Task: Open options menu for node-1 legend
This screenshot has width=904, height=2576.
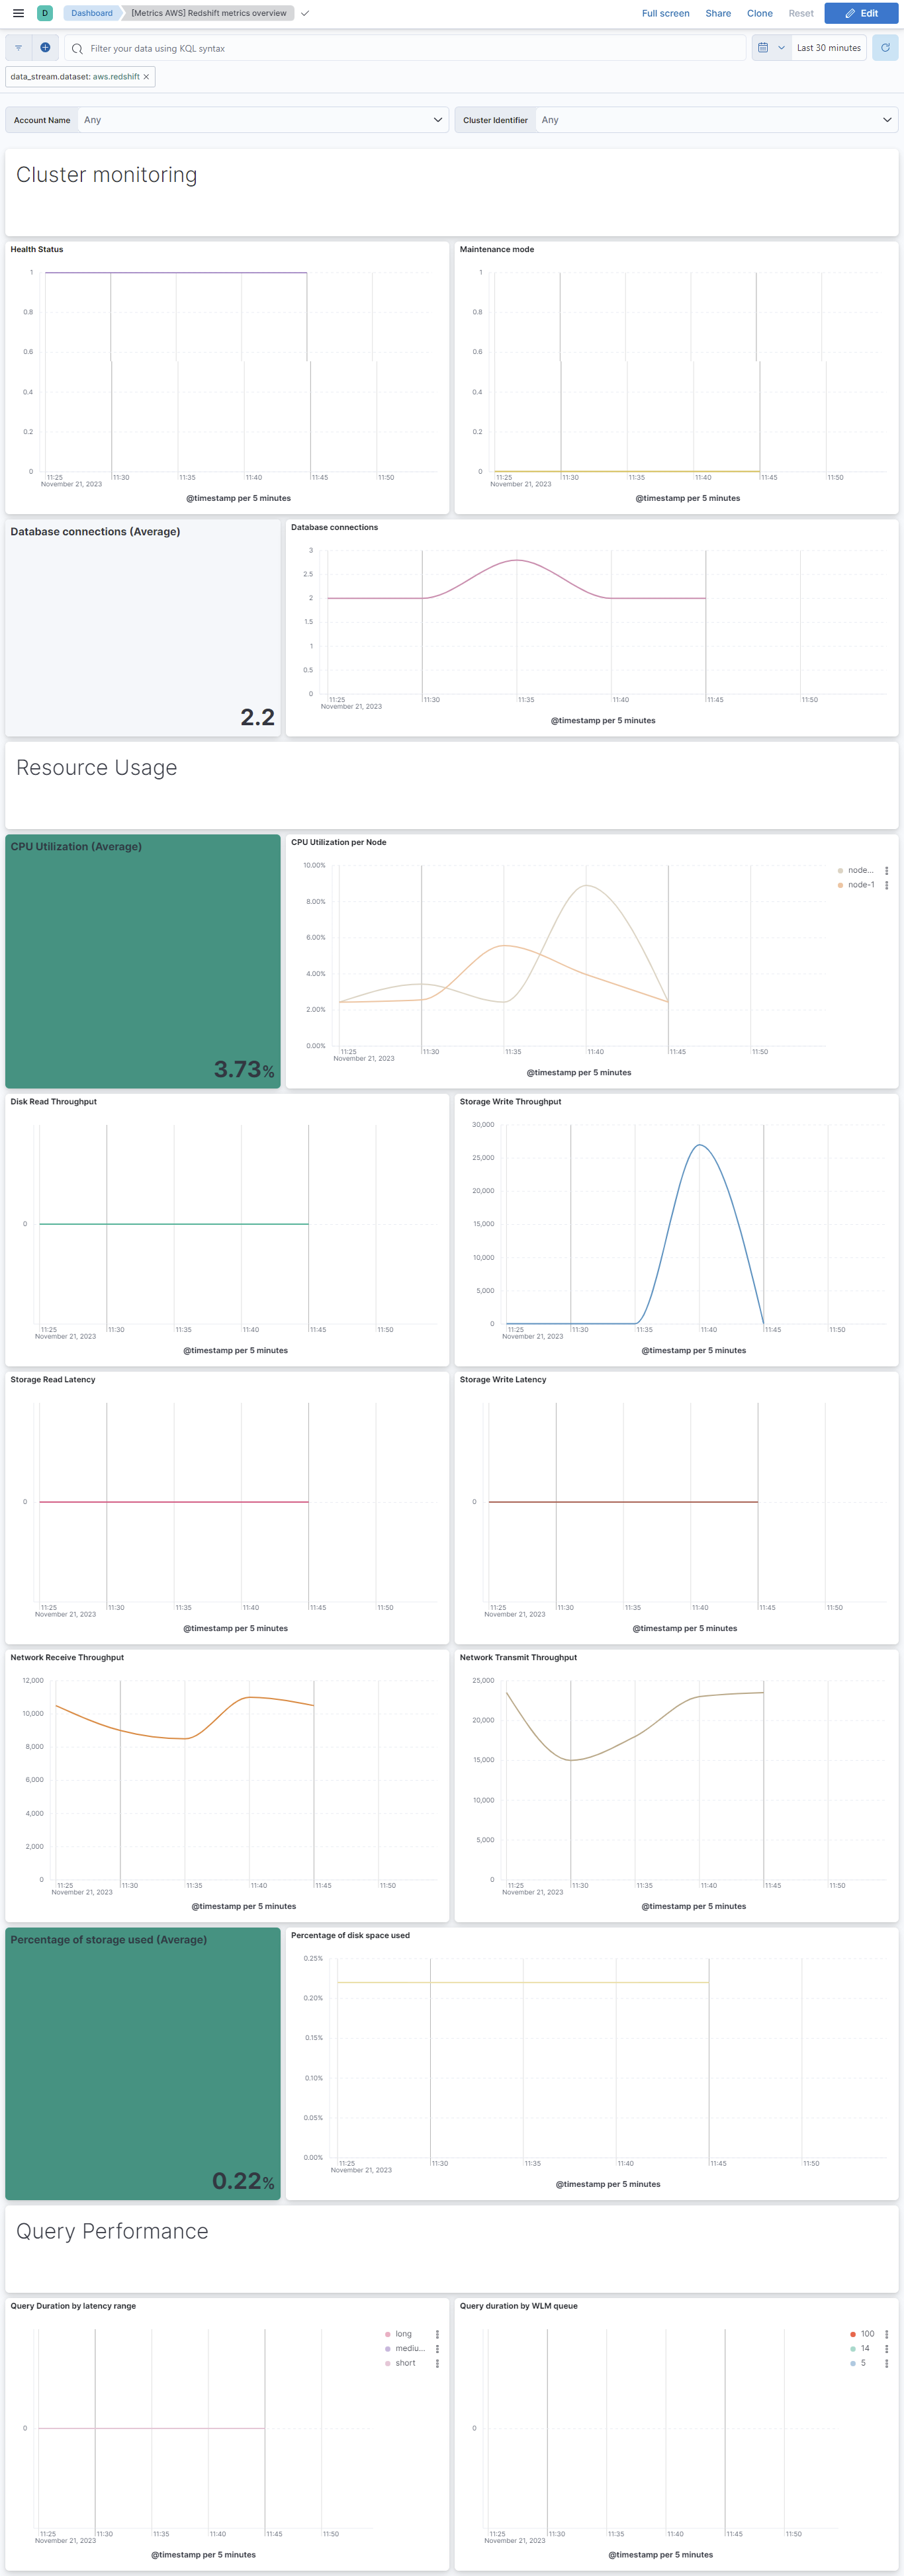Action: [x=886, y=885]
